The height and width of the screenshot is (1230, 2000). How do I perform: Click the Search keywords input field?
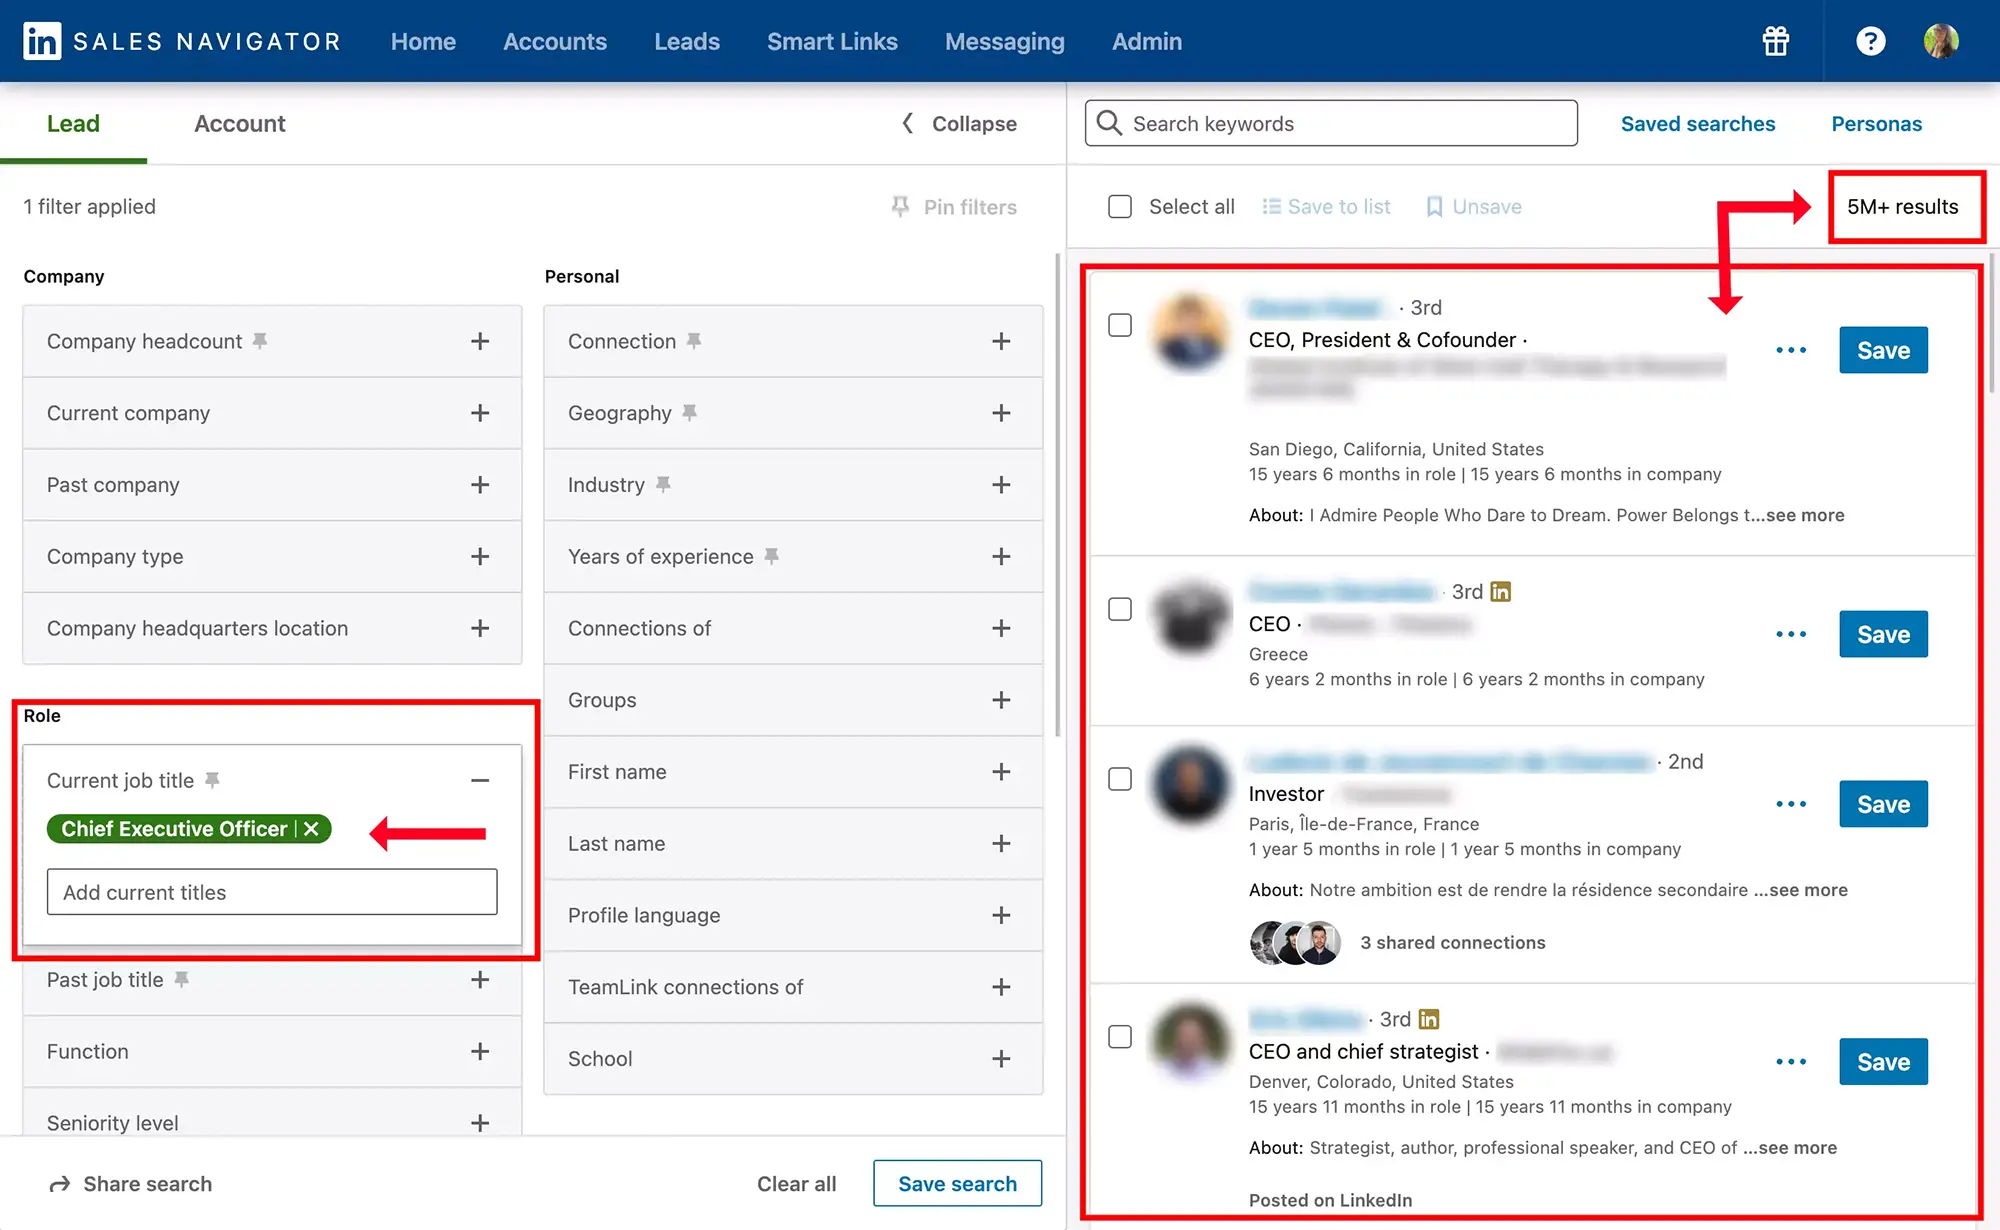pos(1330,123)
